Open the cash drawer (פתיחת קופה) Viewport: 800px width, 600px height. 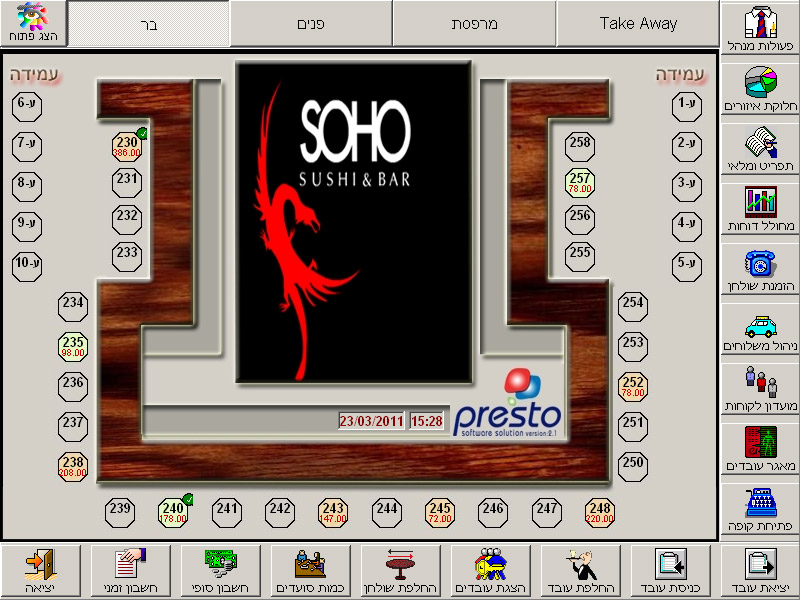[x=759, y=509]
